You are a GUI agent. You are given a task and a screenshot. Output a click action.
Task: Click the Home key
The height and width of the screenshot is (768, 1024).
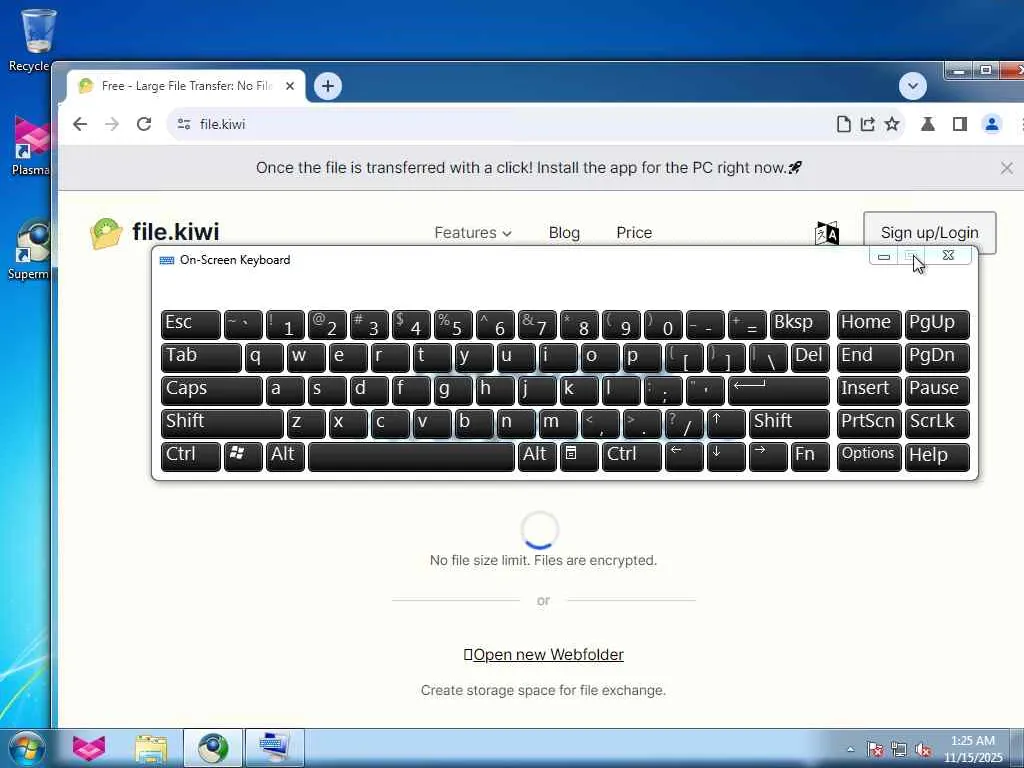[x=869, y=325]
